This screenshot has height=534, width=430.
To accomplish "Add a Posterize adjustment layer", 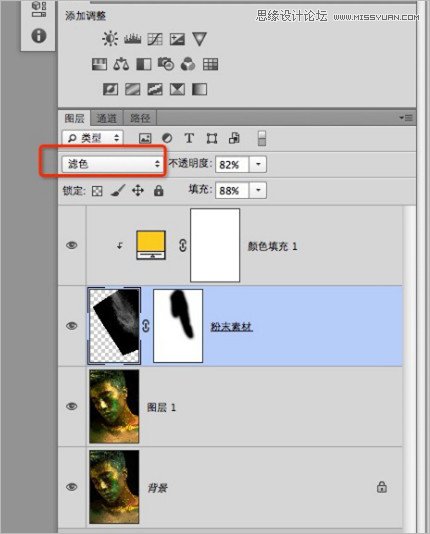I will (132, 89).
